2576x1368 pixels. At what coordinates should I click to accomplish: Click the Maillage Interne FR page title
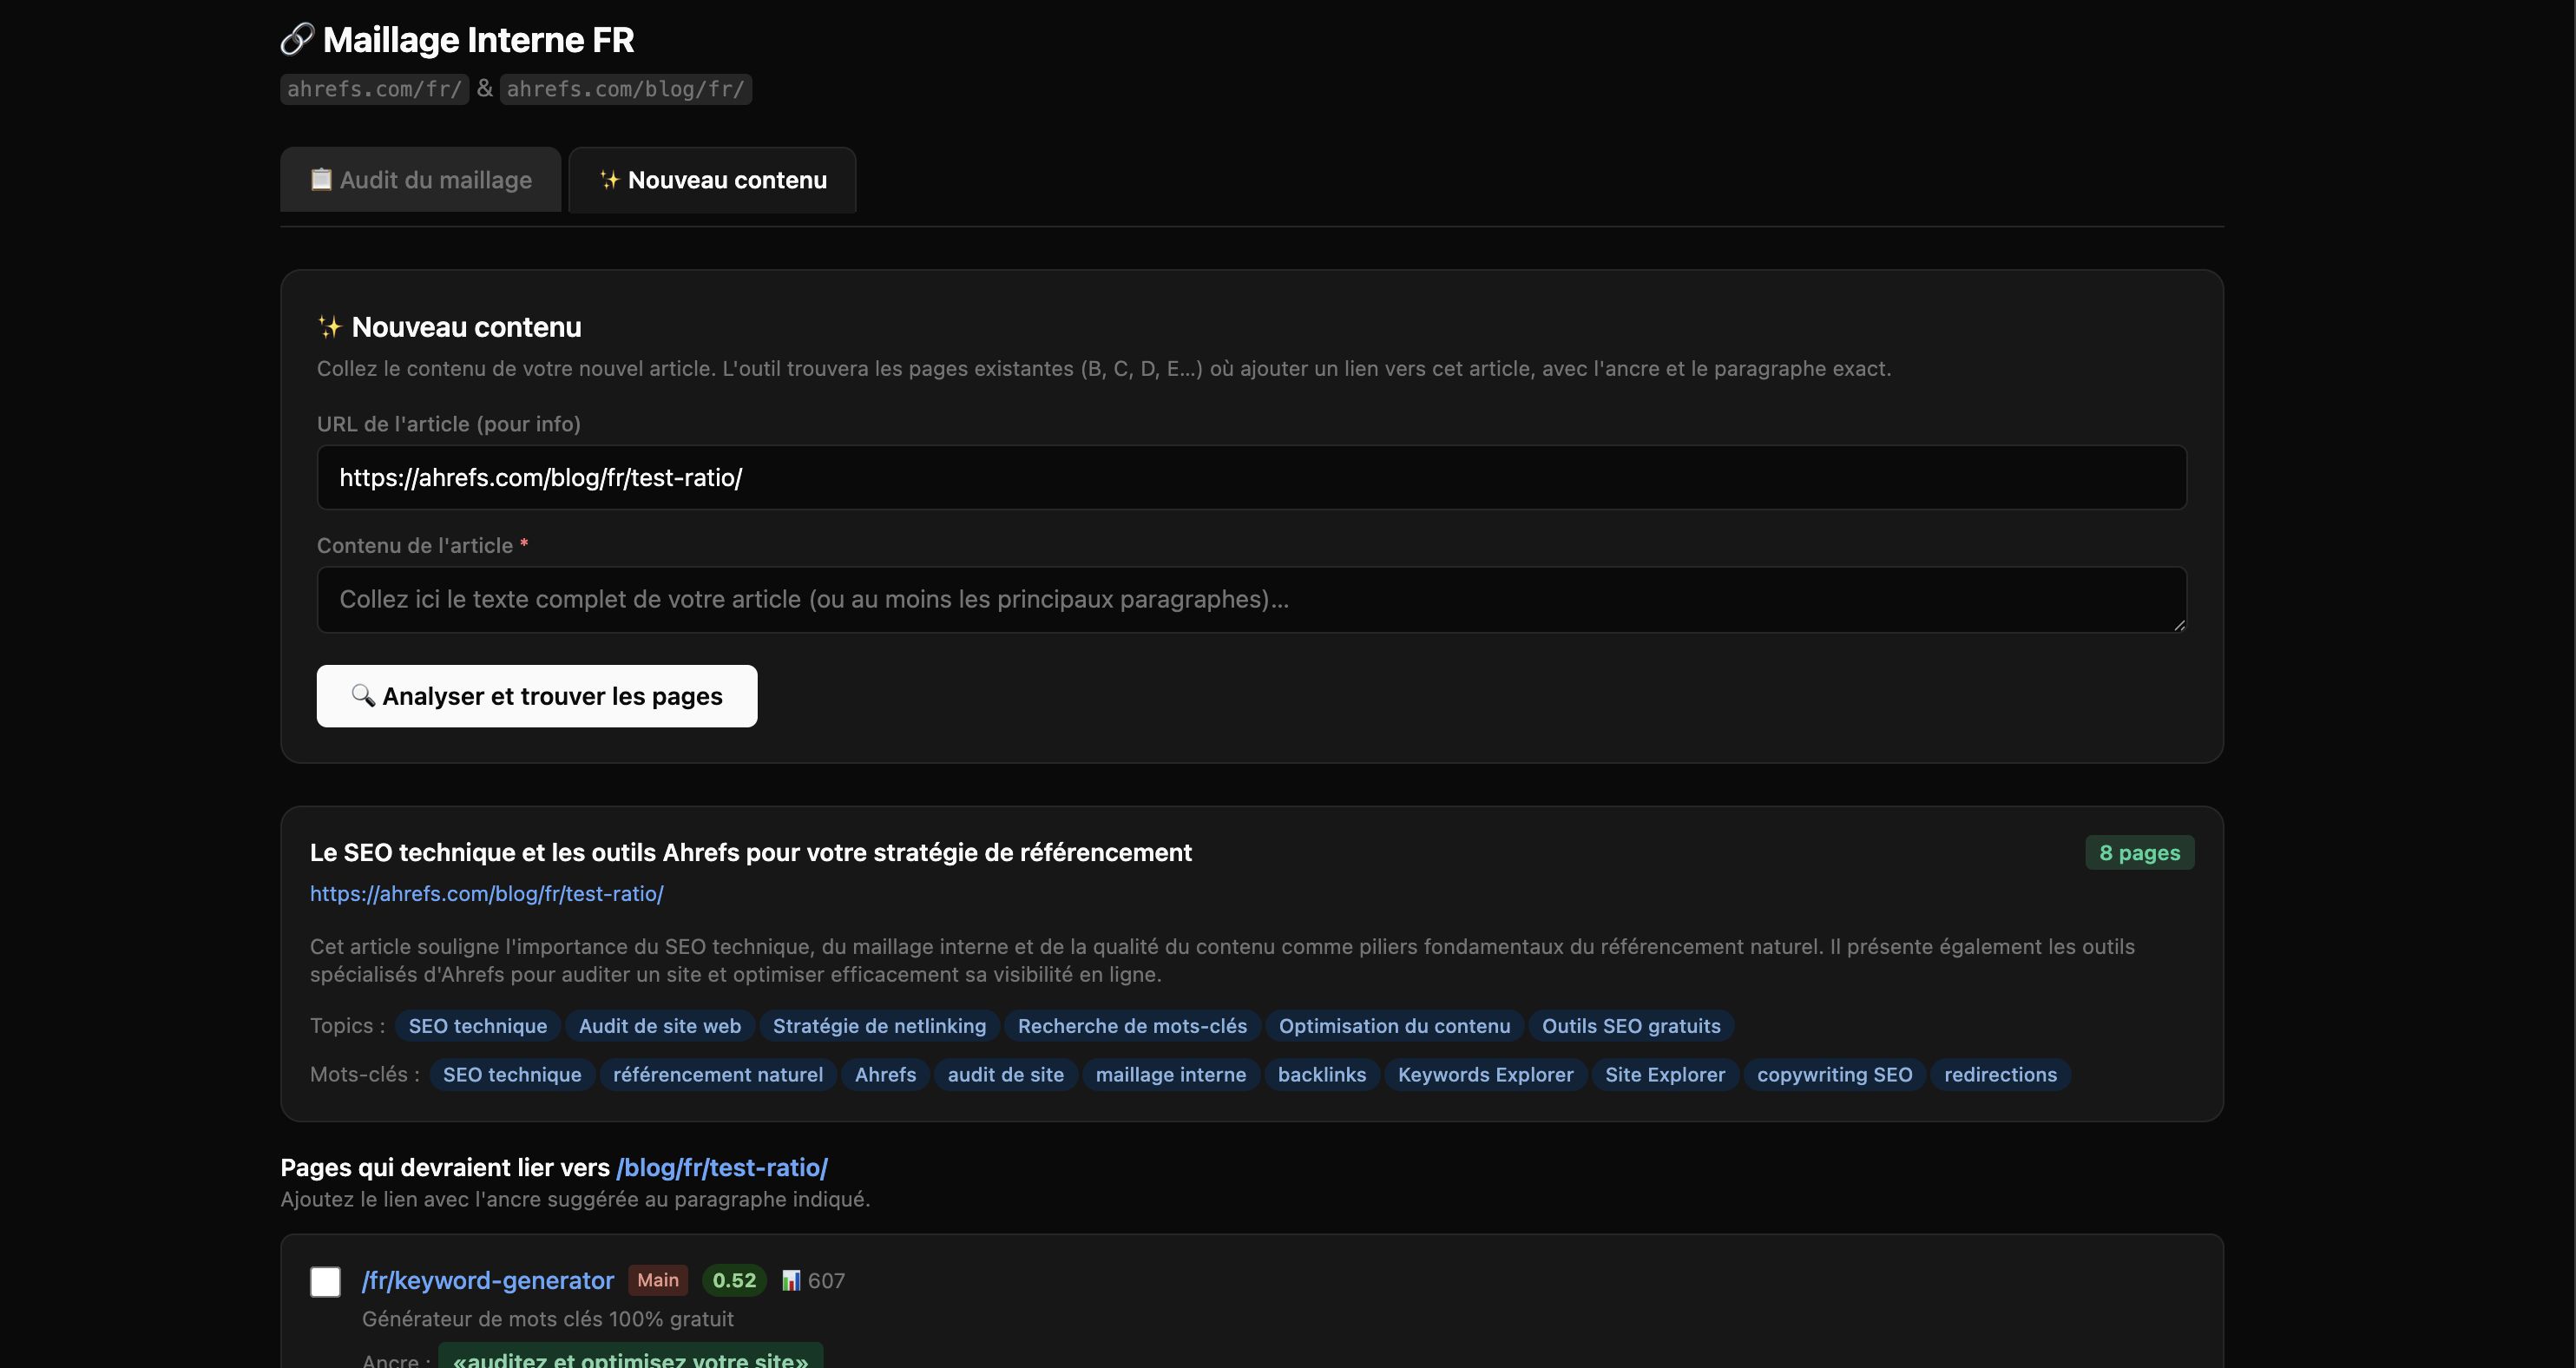click(x=479, y=40)
